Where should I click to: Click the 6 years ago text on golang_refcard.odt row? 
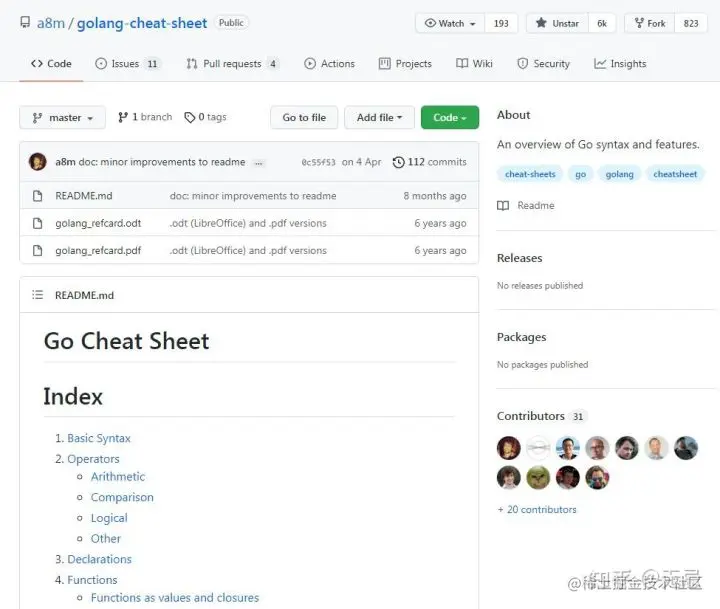coord(440,223)
